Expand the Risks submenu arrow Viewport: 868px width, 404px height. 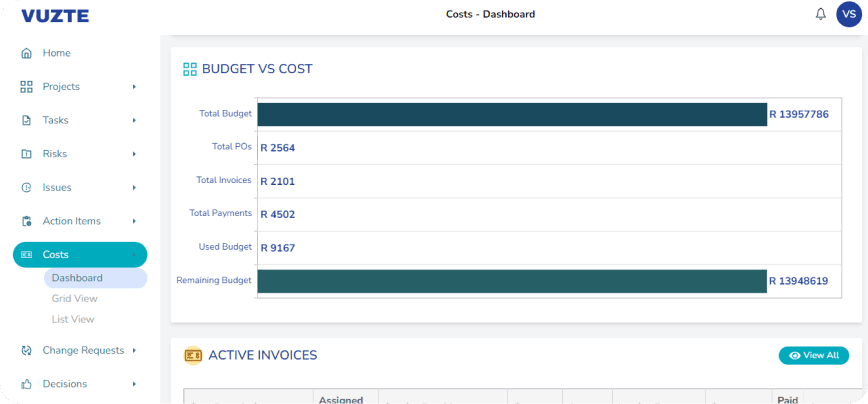click(x=134, y=154)
